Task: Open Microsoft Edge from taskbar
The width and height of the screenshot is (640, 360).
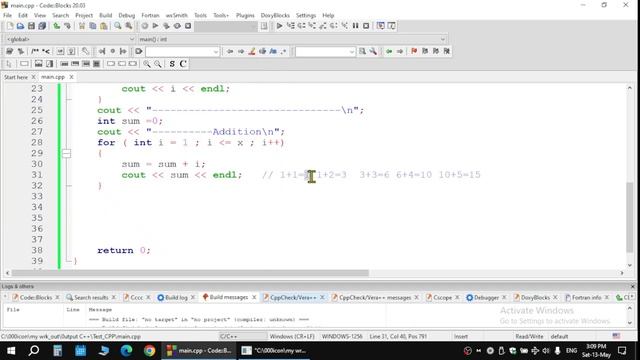Action: [126, 351]
